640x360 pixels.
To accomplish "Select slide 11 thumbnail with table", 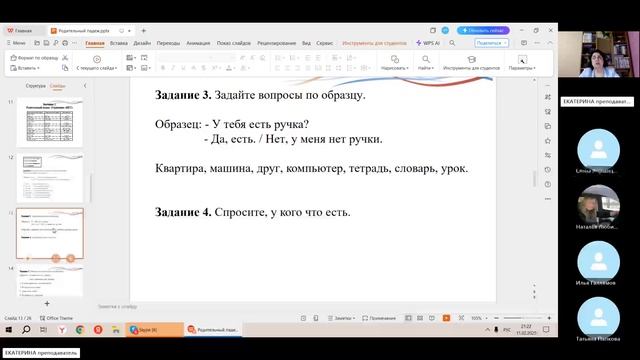I will click(x=49, y=122).
